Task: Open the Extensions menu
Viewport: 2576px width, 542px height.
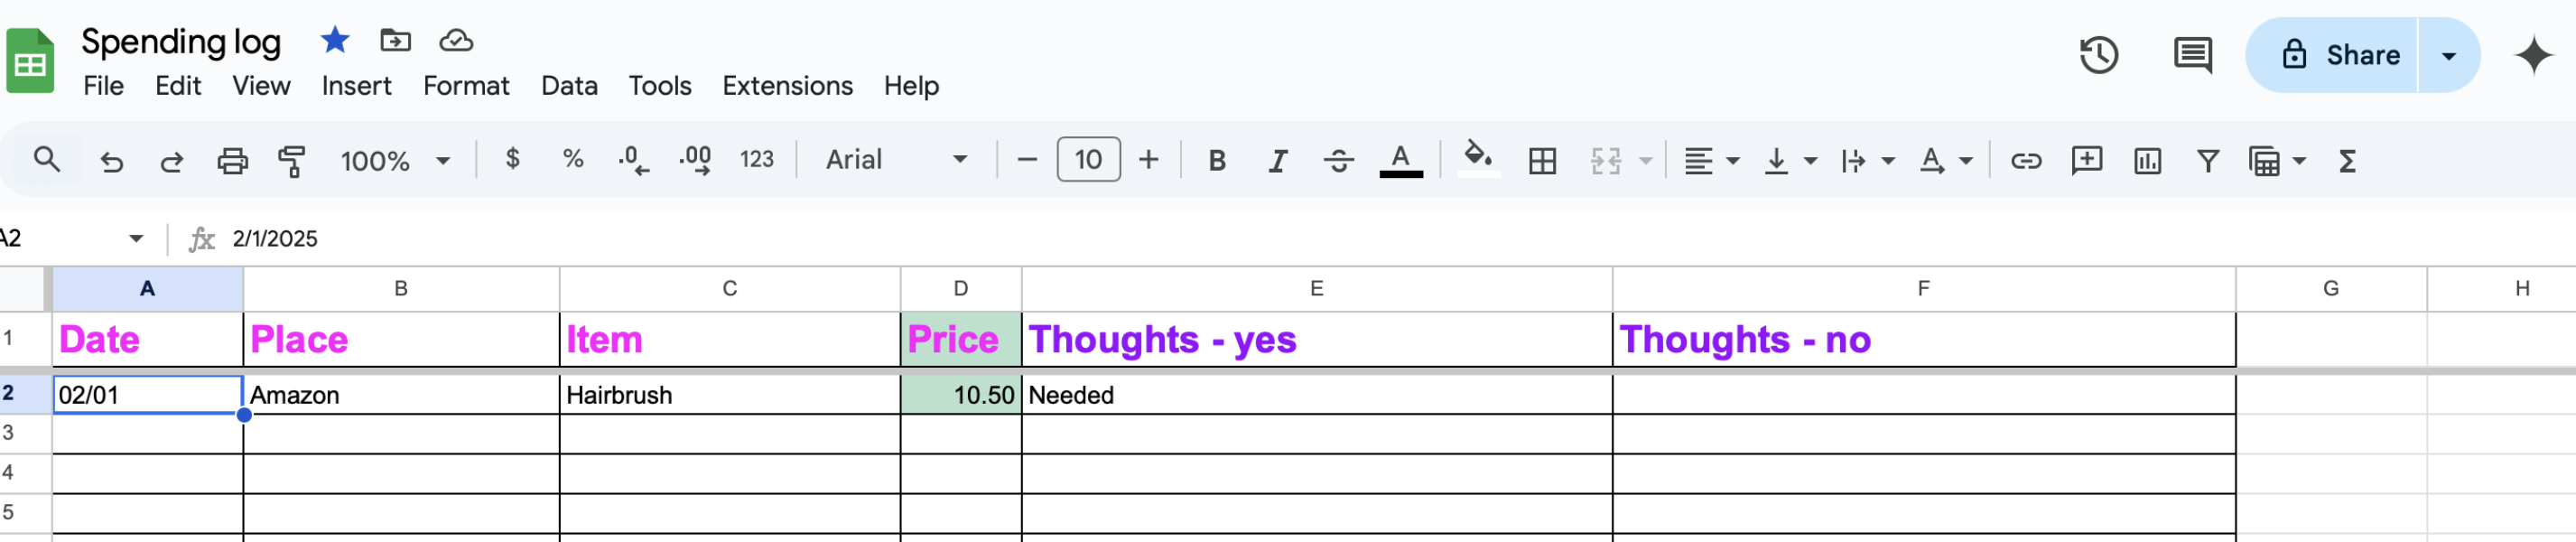Action: tap(787, 86)
